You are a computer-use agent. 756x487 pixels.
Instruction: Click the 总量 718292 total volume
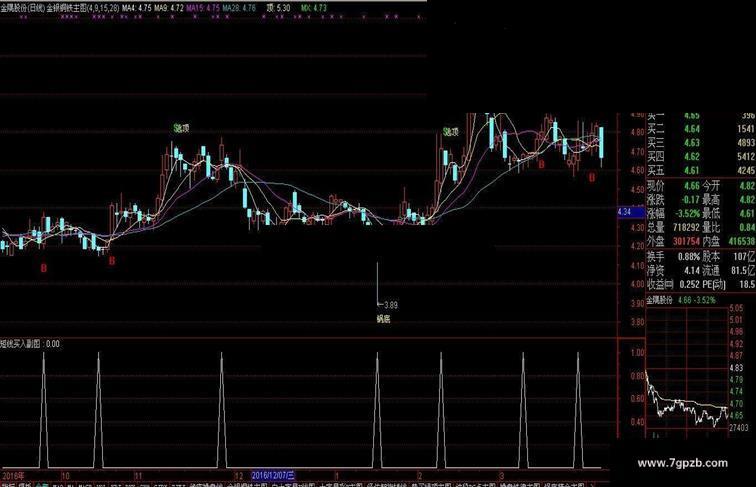[x=686, y=227]
